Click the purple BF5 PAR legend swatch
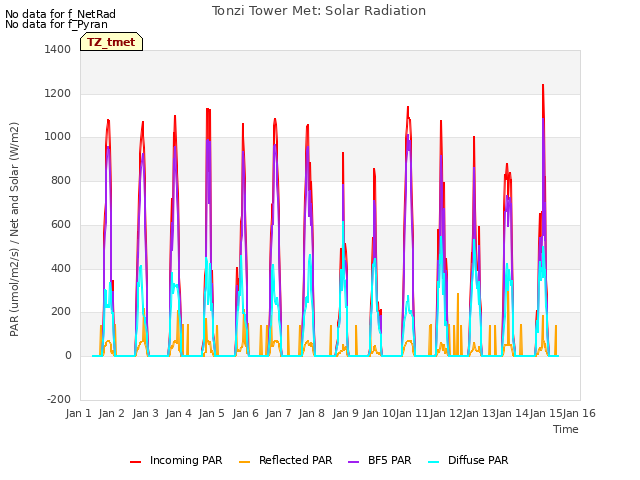This screenshot has height=480, width=640. pyautogui.click(x=353, y=462)
